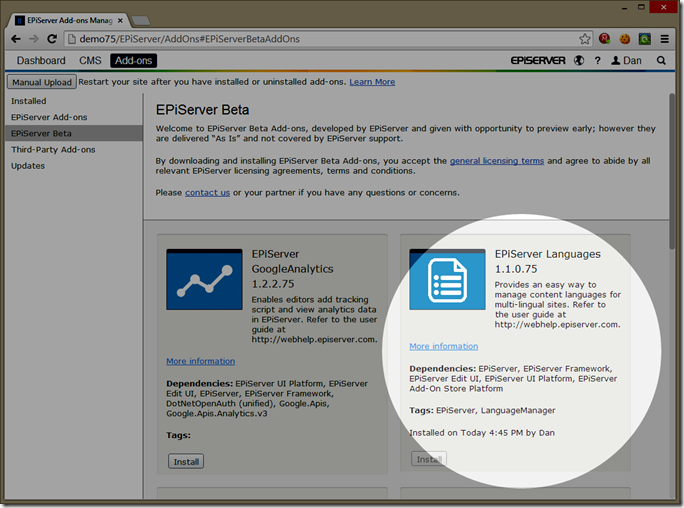Click More information under EPiServer Languages
The height and width of the screenshot is (508, 684).
tap(443, 346)
